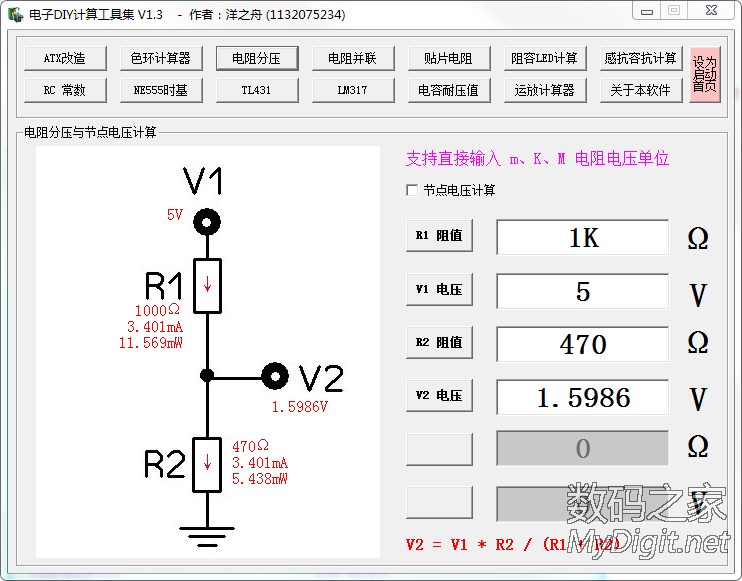Open the 贴片电阻 SMD resistor tool
This screenshot has width=742, height=581.
[x=449, y=58]
